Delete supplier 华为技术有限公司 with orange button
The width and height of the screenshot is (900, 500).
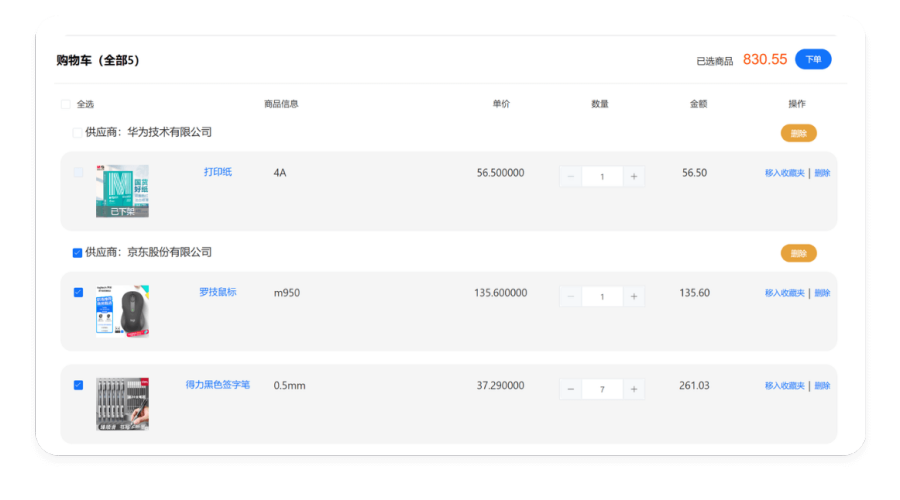798,133
